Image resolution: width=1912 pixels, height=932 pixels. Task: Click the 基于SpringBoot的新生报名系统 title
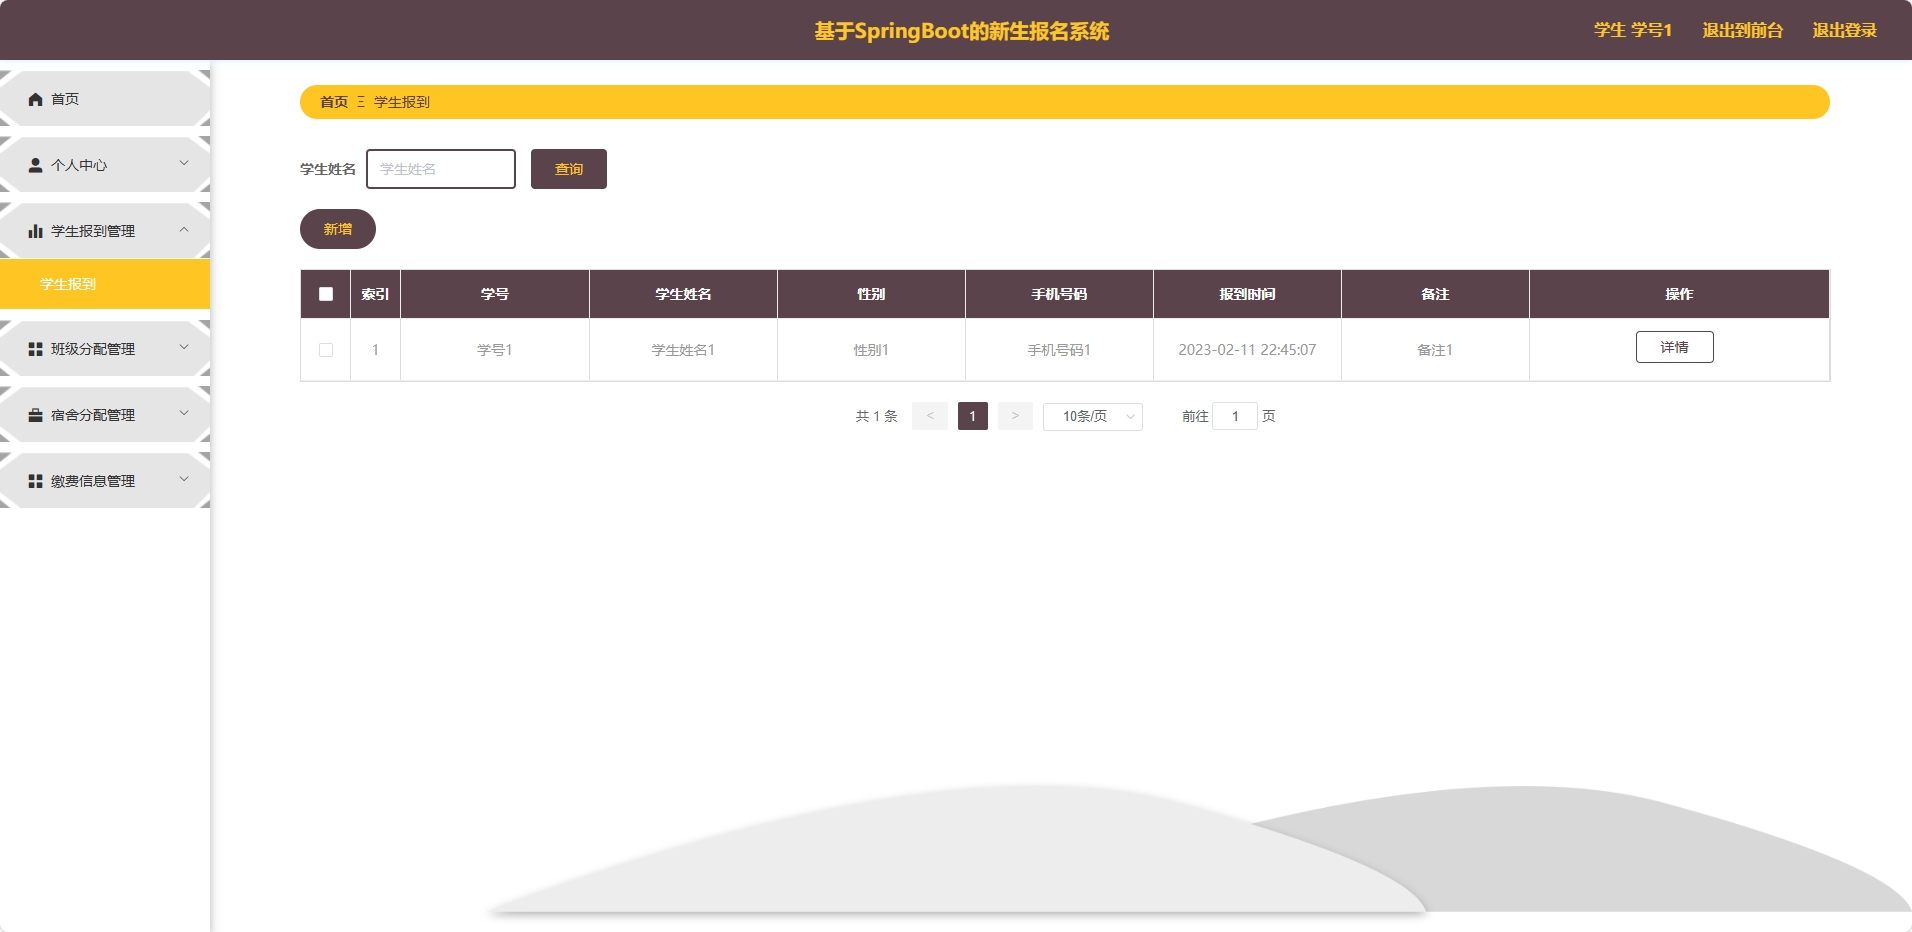click(x=961, y=31)
